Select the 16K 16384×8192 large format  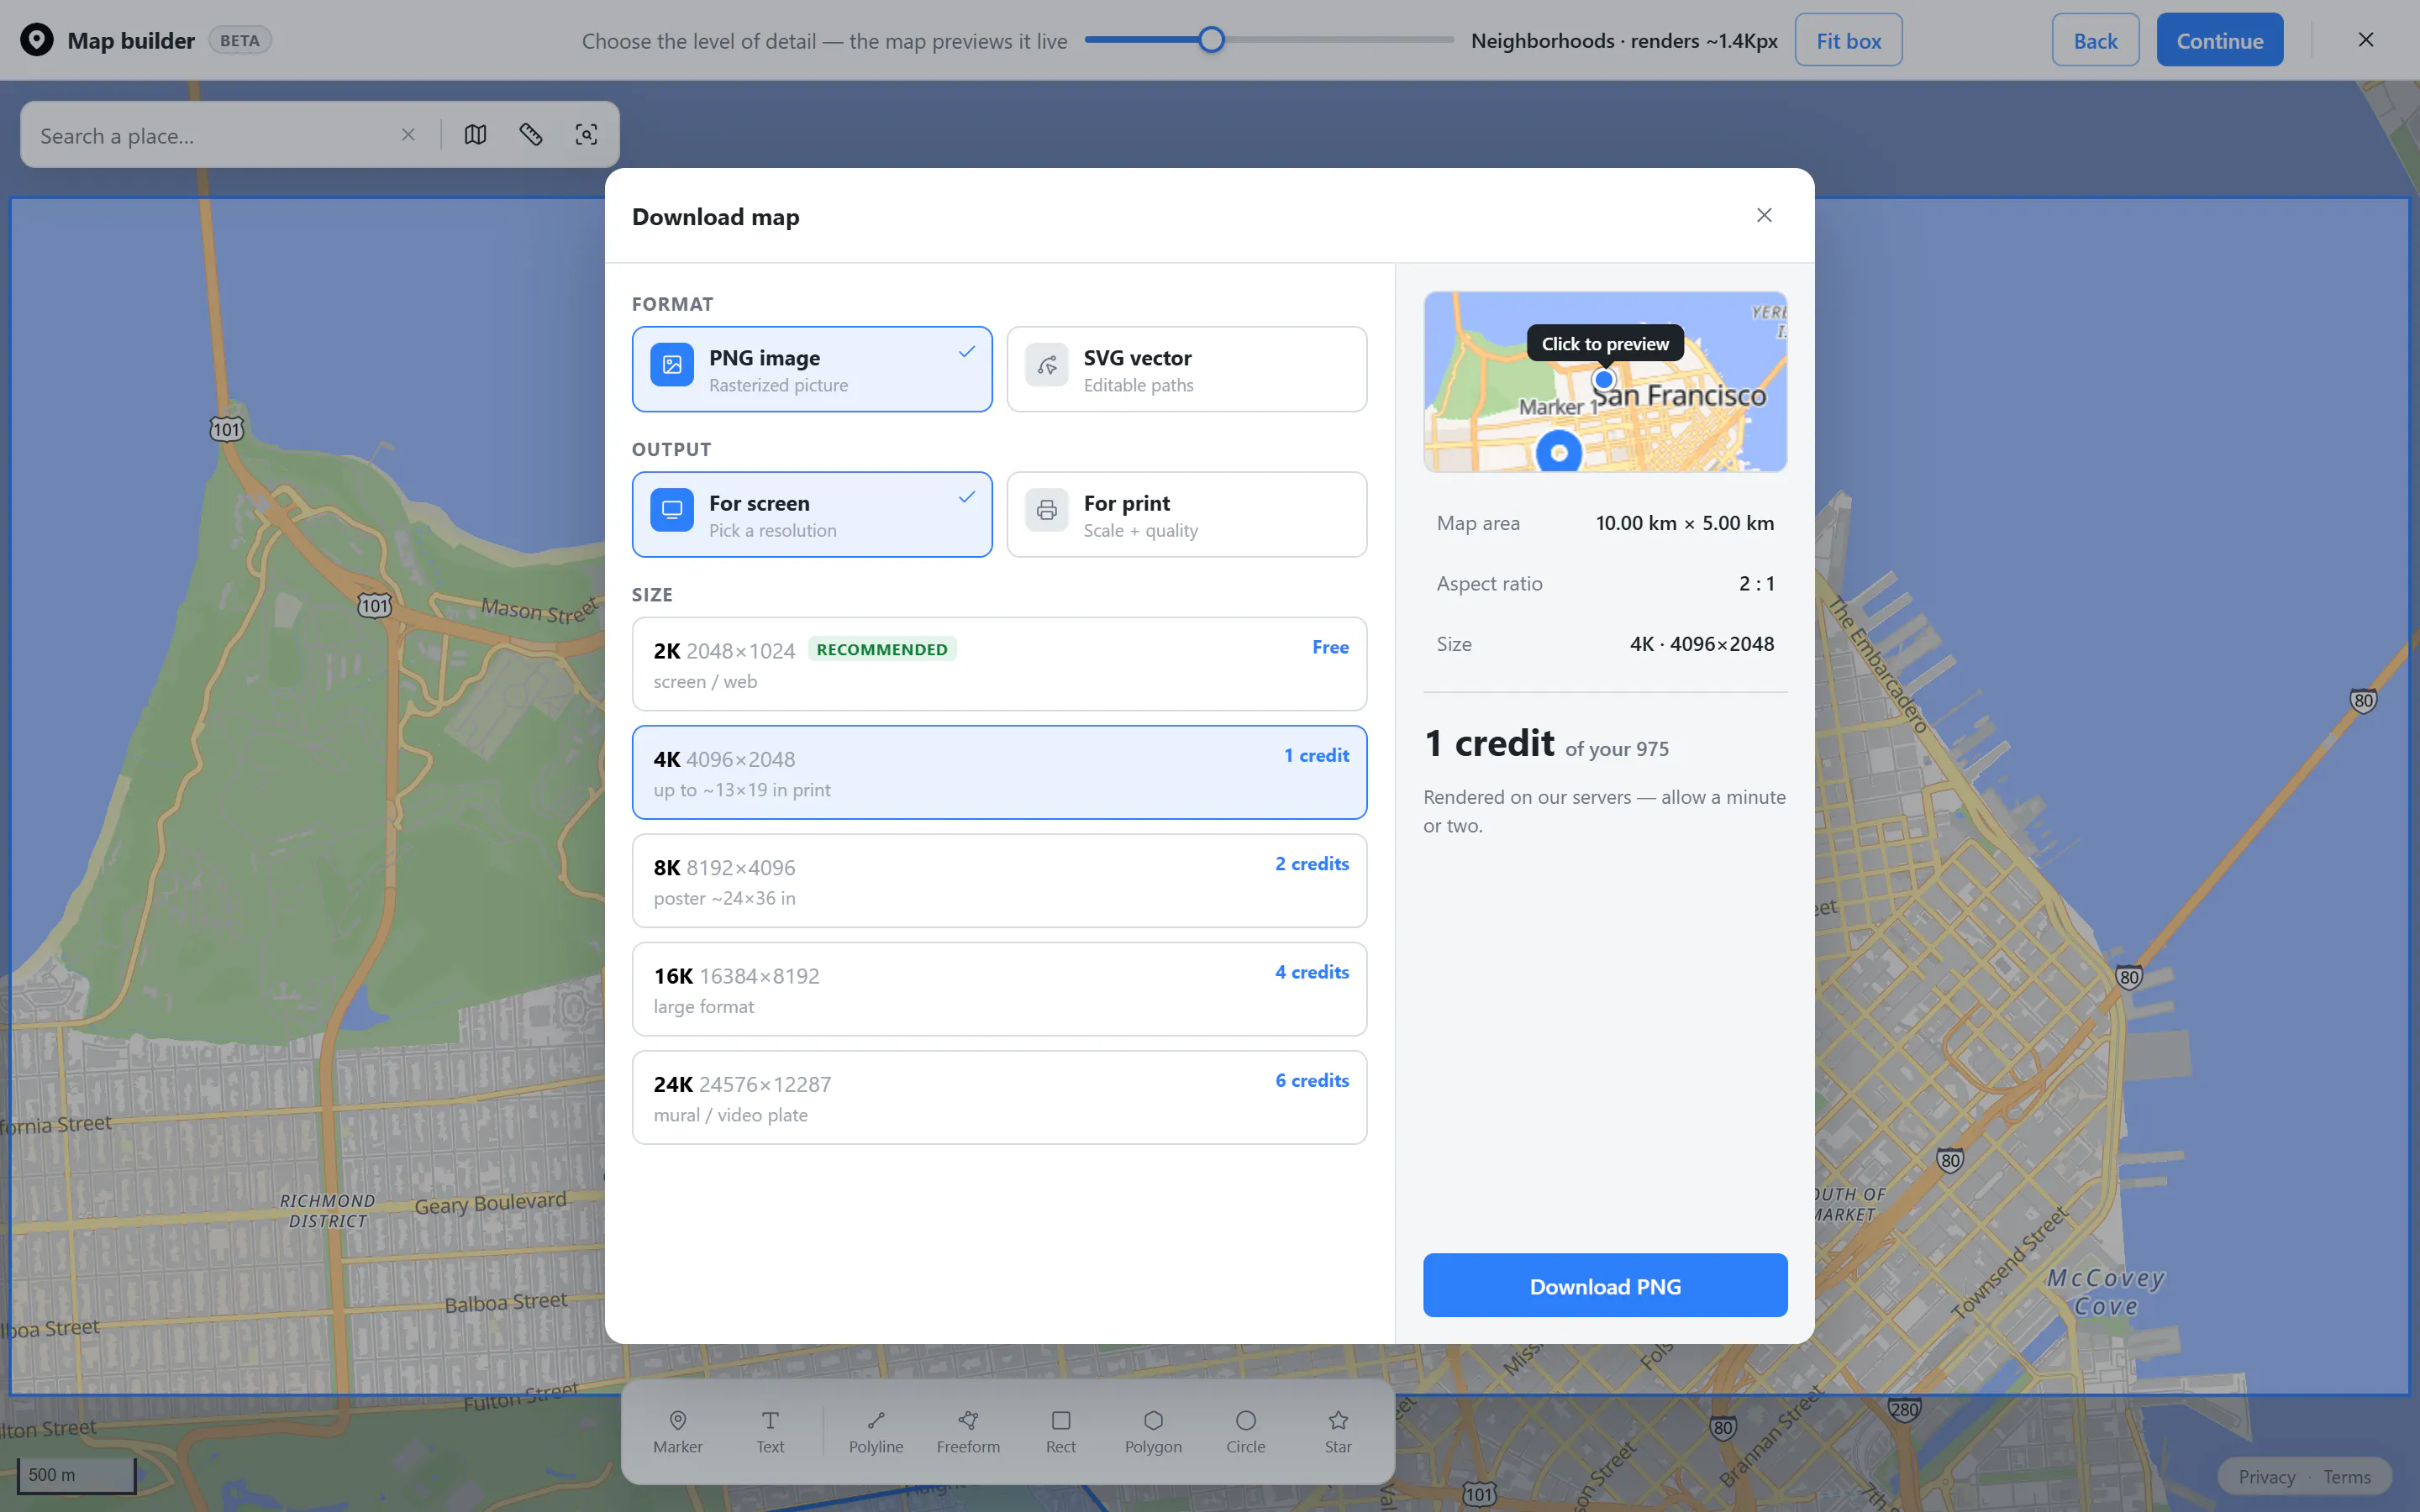tap(999, 989)
